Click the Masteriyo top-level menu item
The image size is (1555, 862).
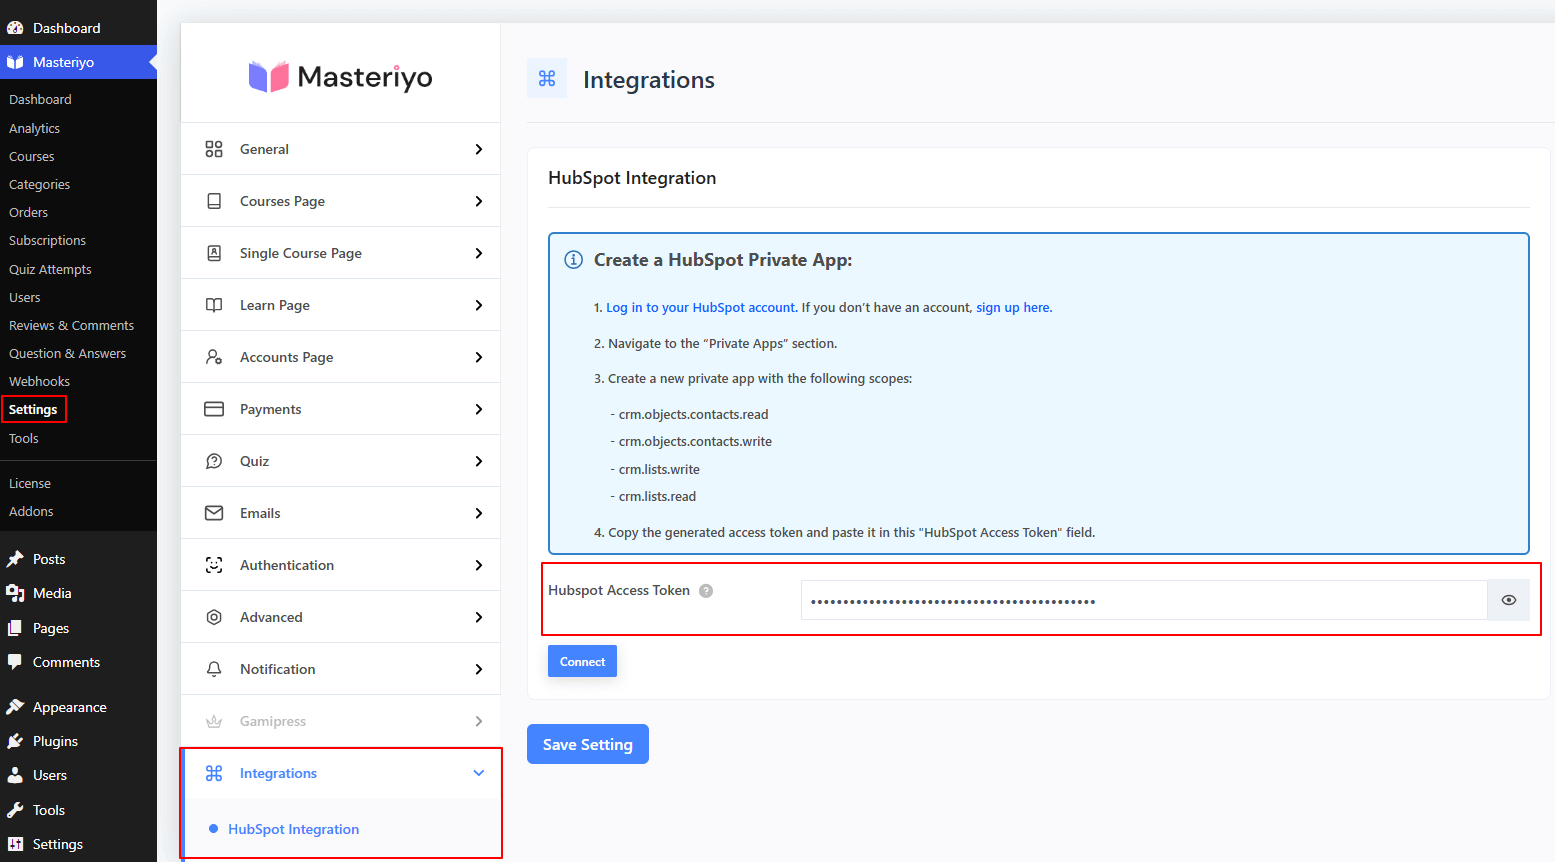coord(78,62)
